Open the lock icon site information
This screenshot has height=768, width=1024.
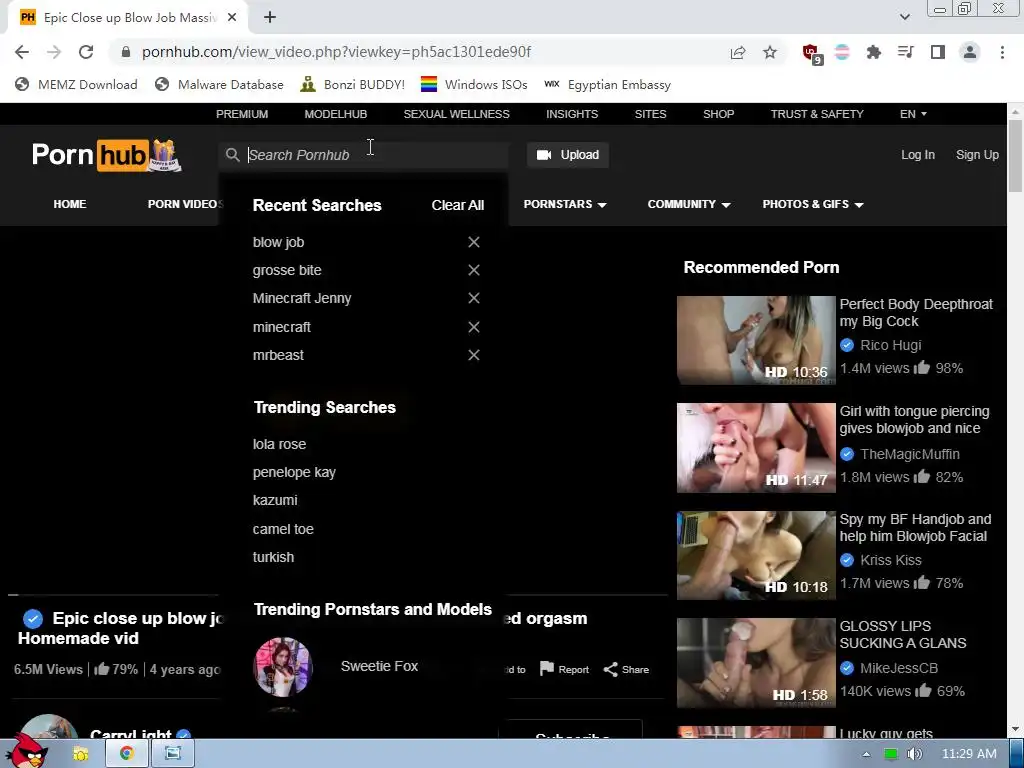pos(126,52)
